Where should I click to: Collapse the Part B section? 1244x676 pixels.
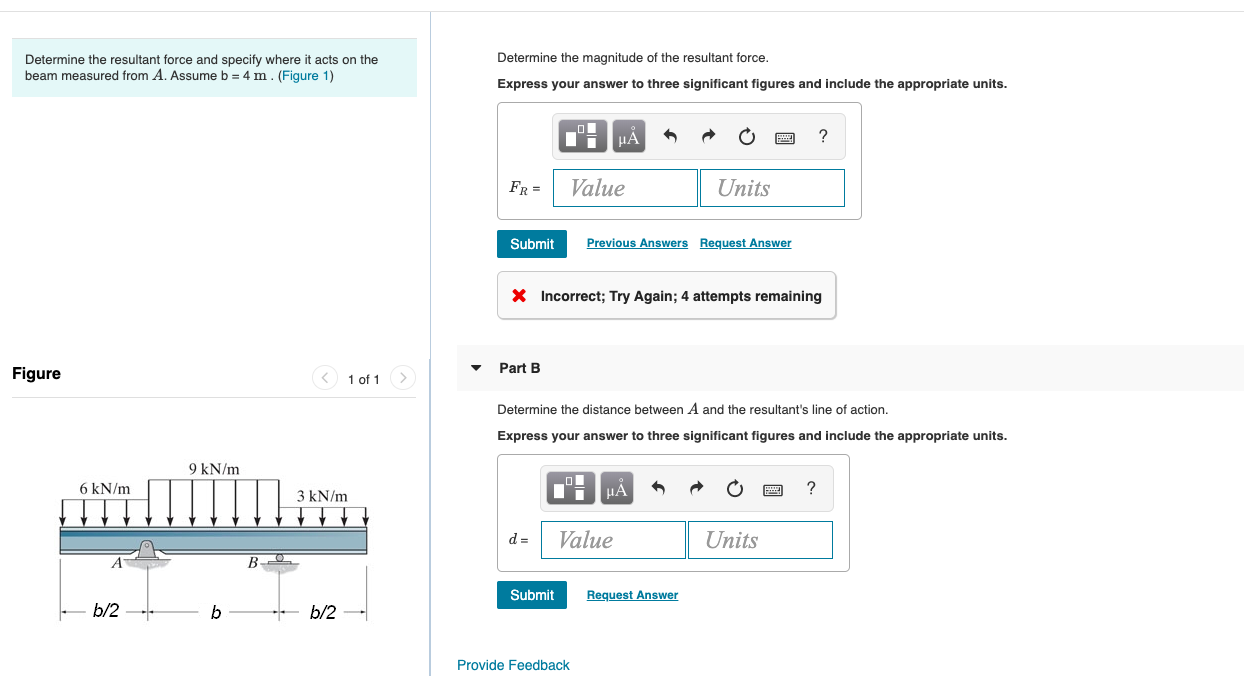click(475, 368)
